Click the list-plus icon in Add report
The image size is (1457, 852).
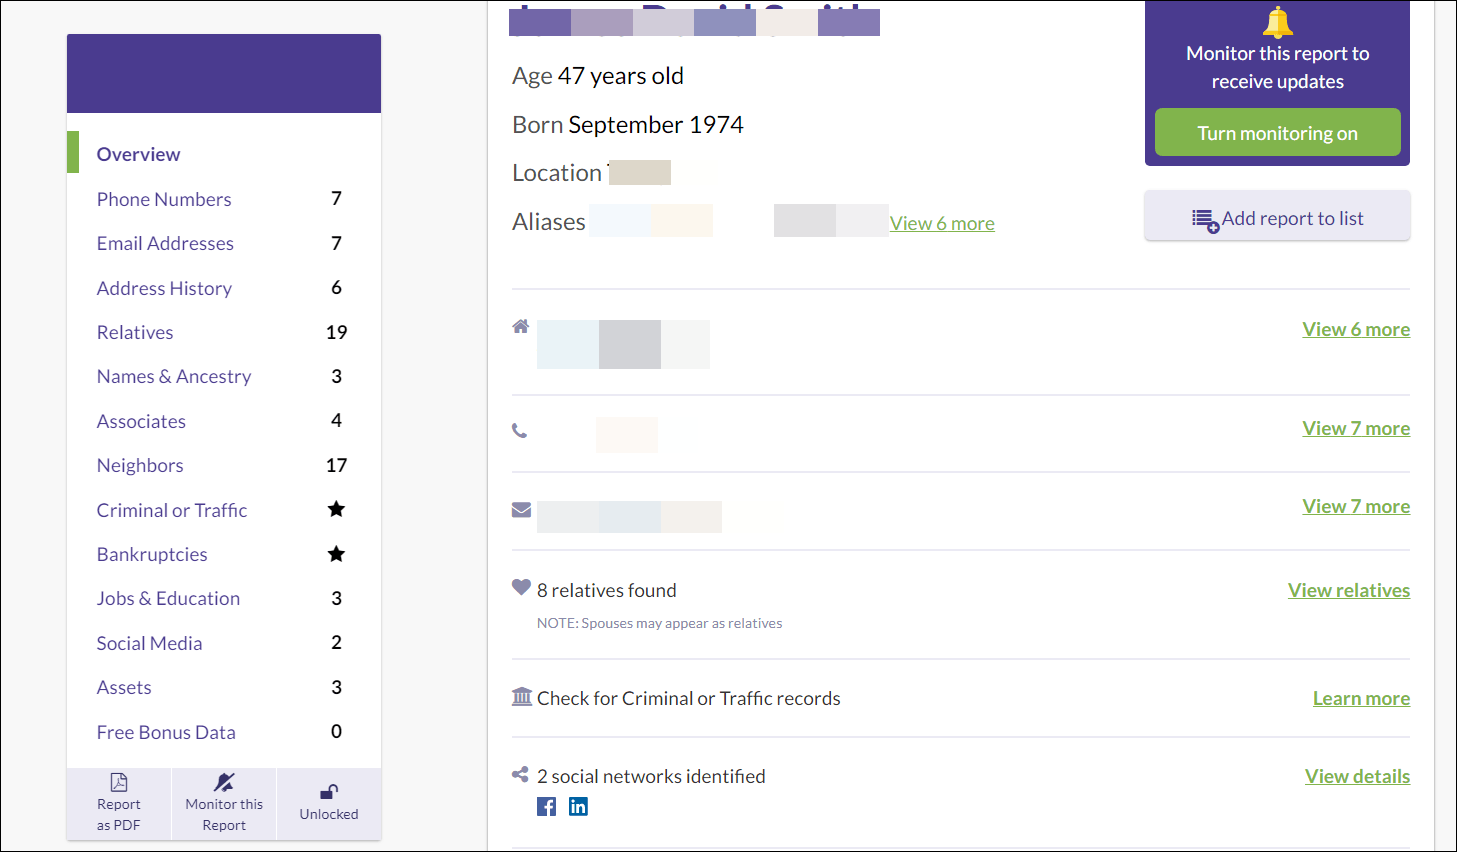(1205, 220)
